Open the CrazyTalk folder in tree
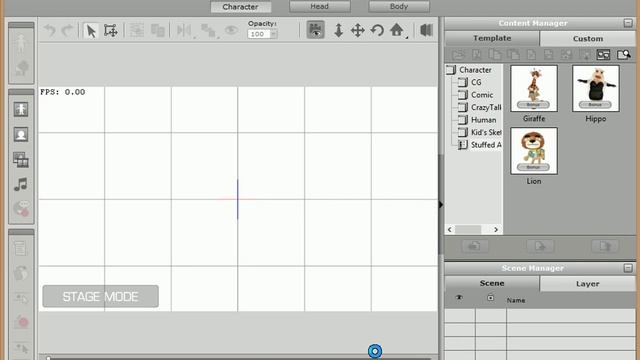640x360 pixels. point(486,107)
